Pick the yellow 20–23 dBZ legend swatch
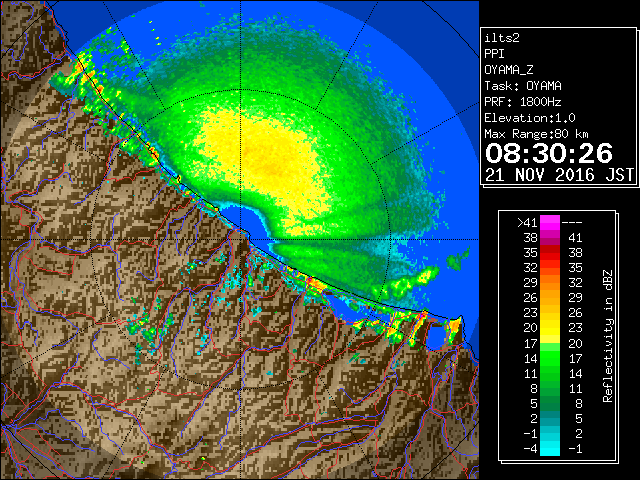 (x=550, y=328)
